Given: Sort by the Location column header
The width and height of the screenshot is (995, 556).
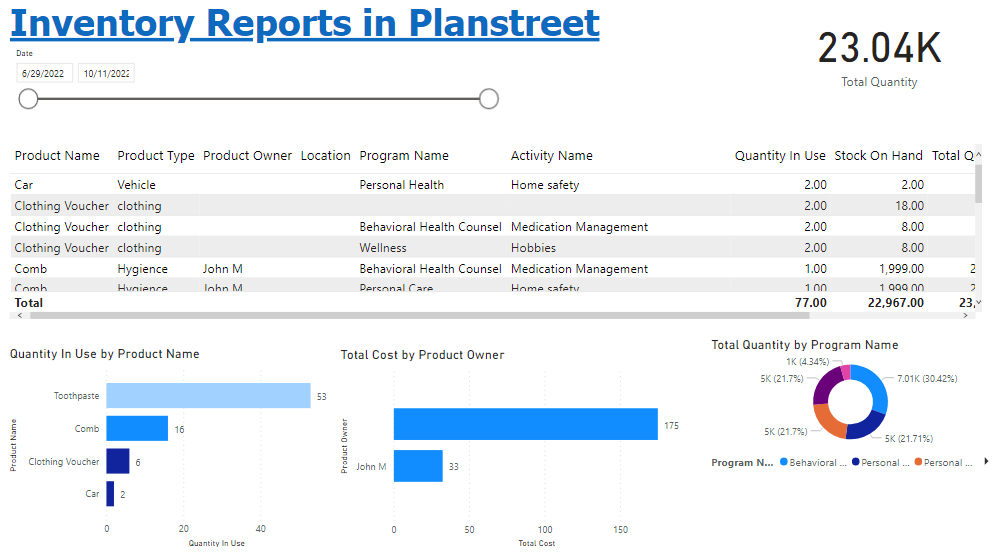Looking at the screenshot, I should click(x=325, y=156).
